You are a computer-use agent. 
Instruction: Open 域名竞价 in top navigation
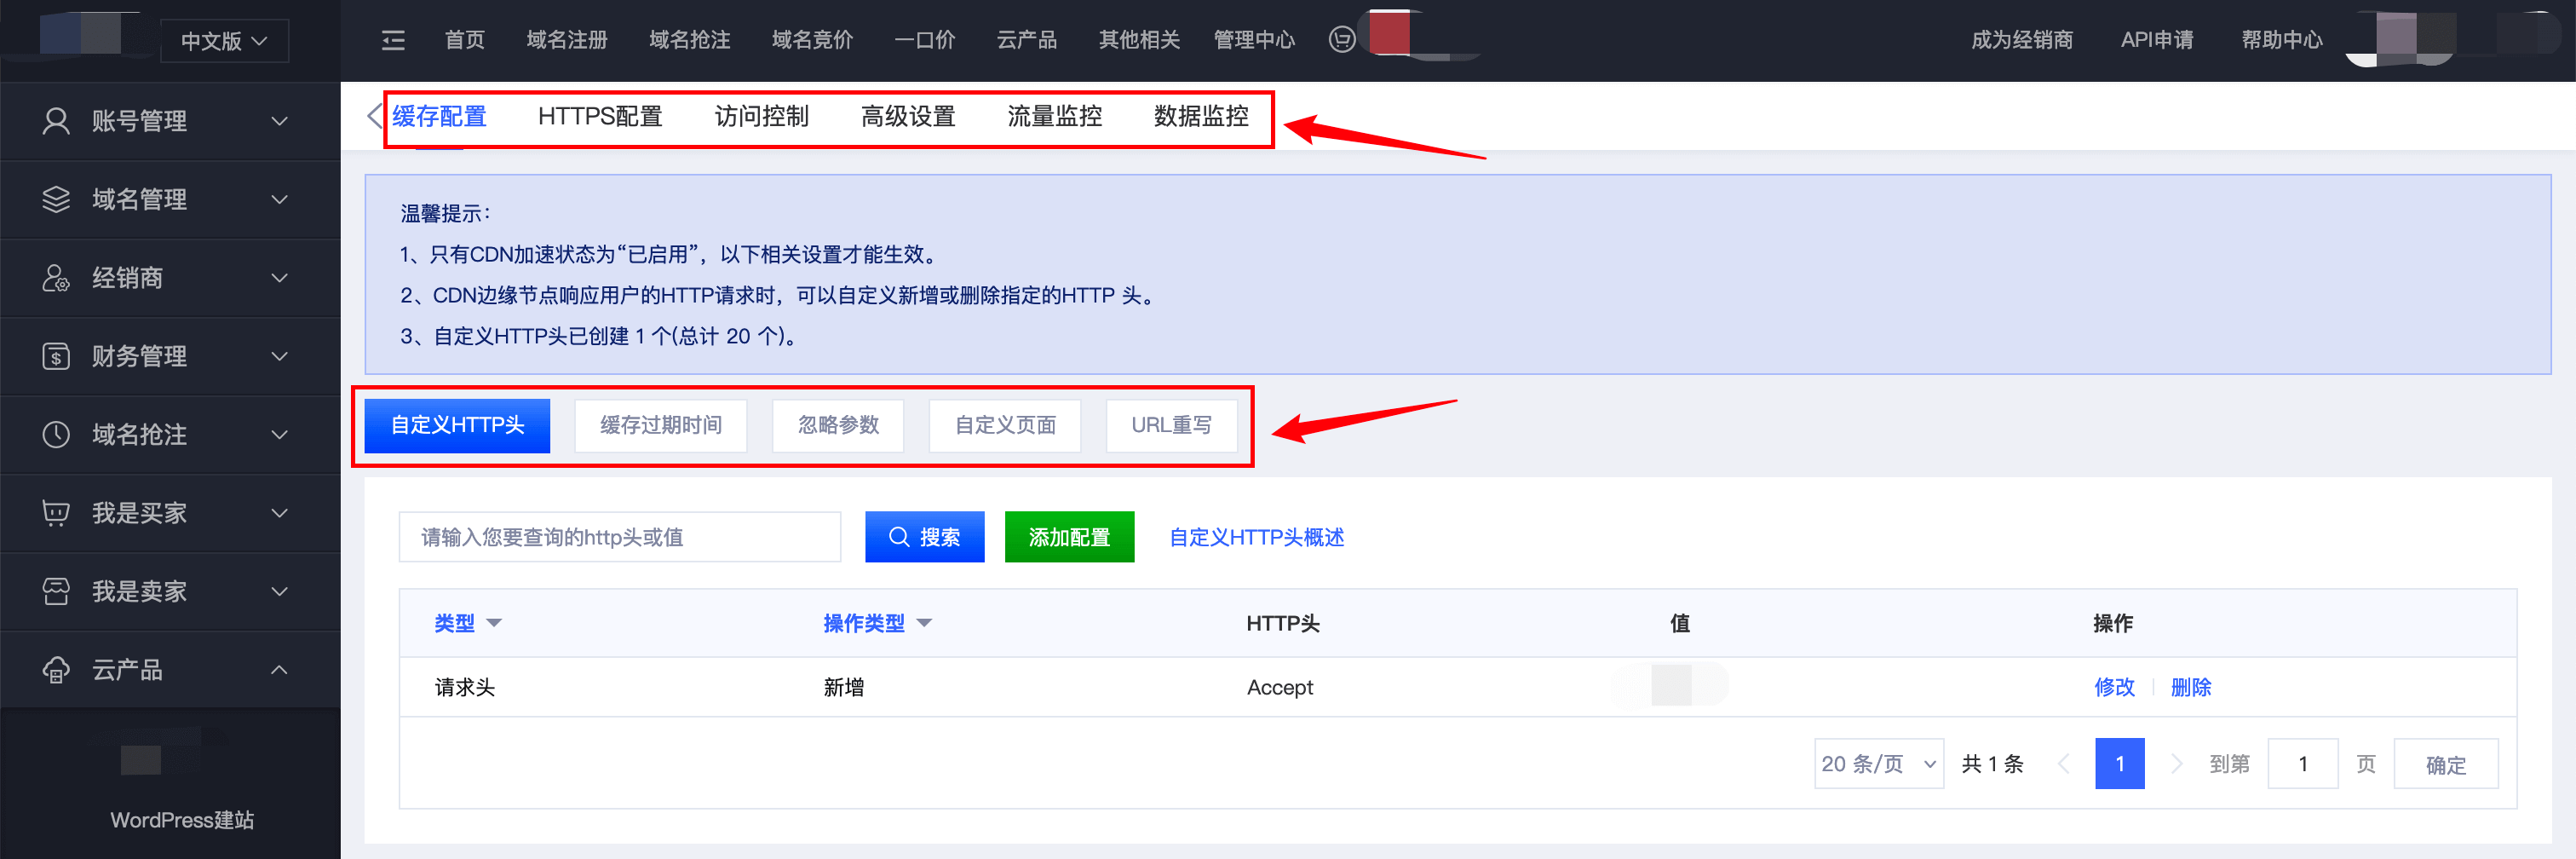(812, 40)
